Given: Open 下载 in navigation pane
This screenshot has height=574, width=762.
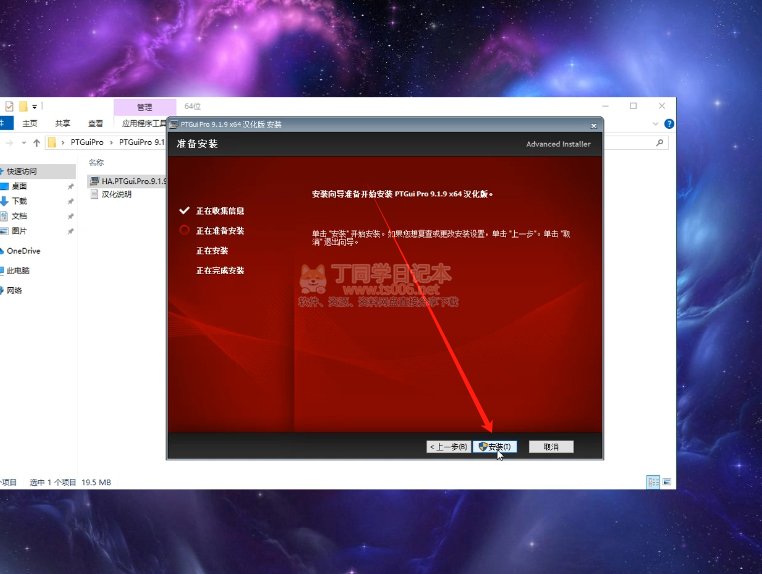Looking at the screenshot, I should pos(19,201).
